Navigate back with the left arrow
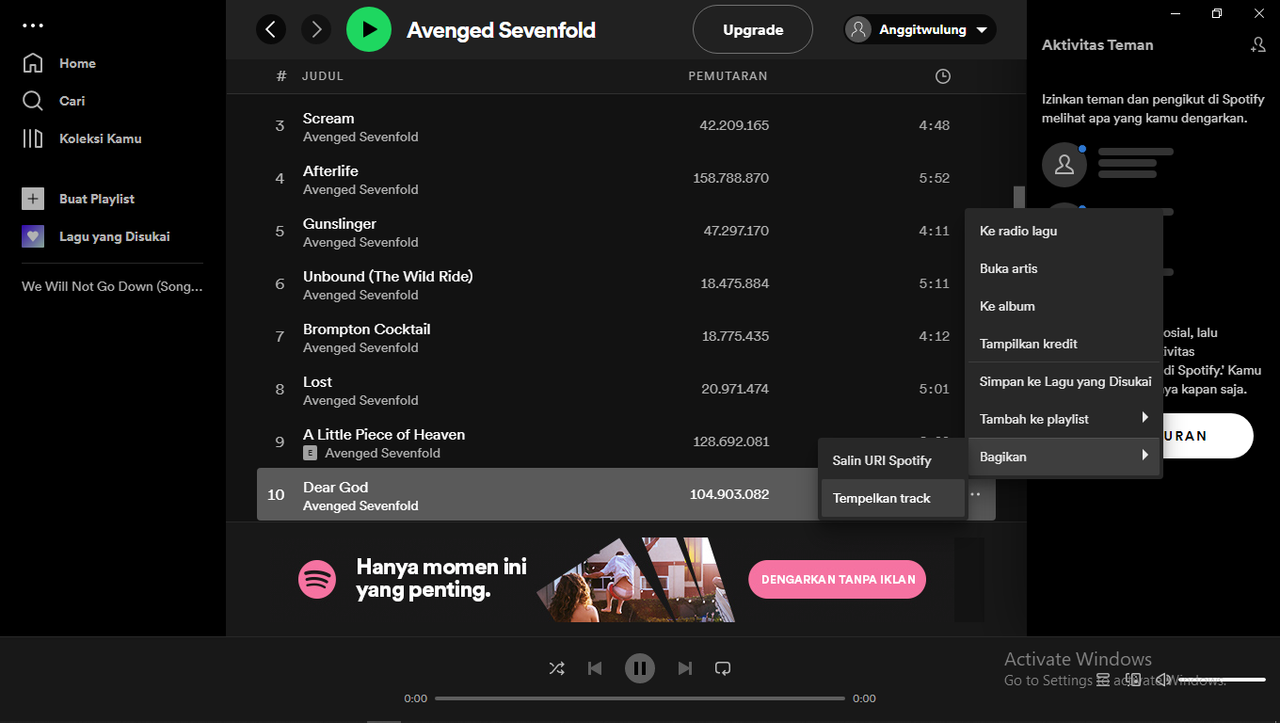 271,29
